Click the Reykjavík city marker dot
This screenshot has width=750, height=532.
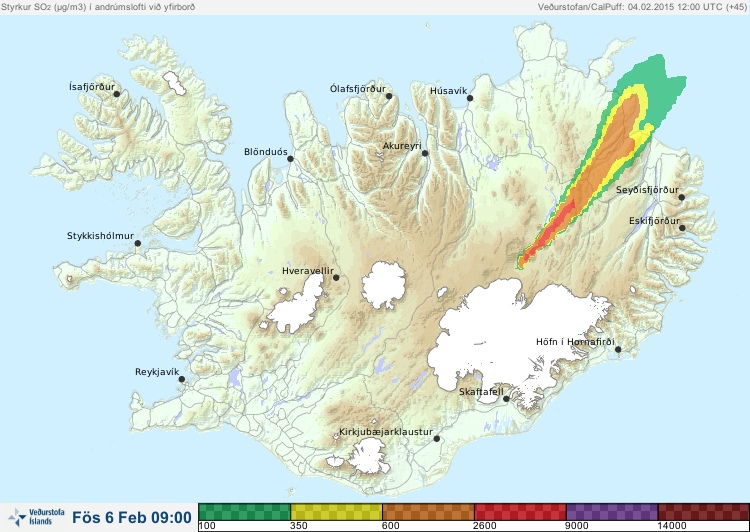[182, 379]
